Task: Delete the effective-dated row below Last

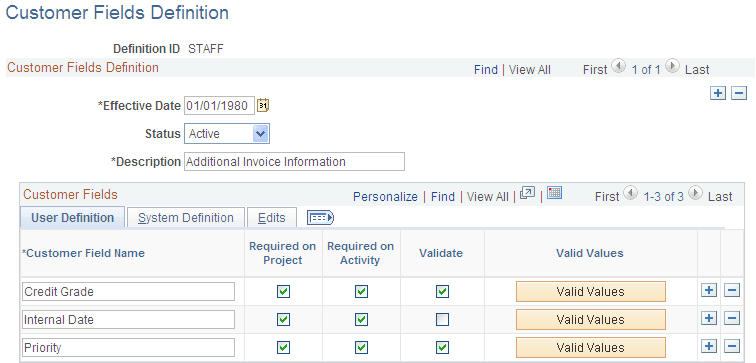Action: click(x=739, y=94)
